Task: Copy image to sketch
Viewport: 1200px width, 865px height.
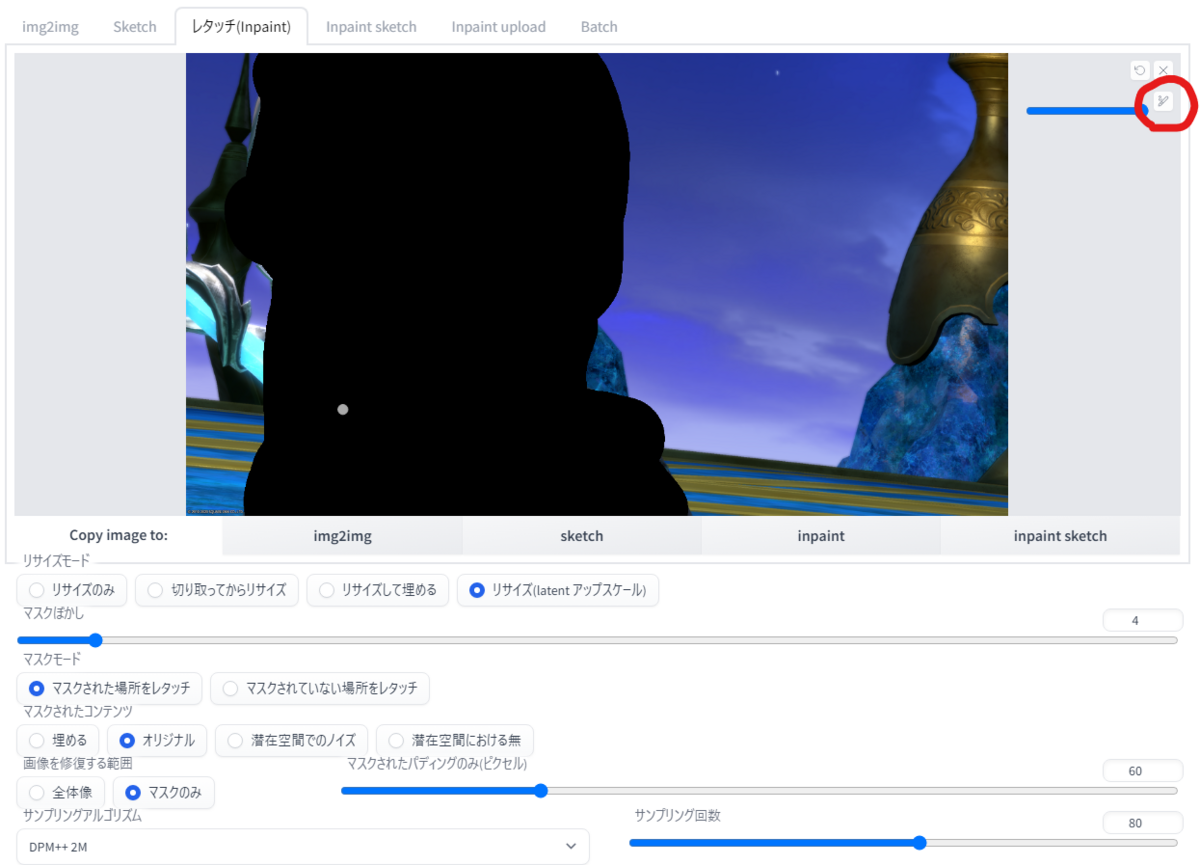Action: pos(582,536)
